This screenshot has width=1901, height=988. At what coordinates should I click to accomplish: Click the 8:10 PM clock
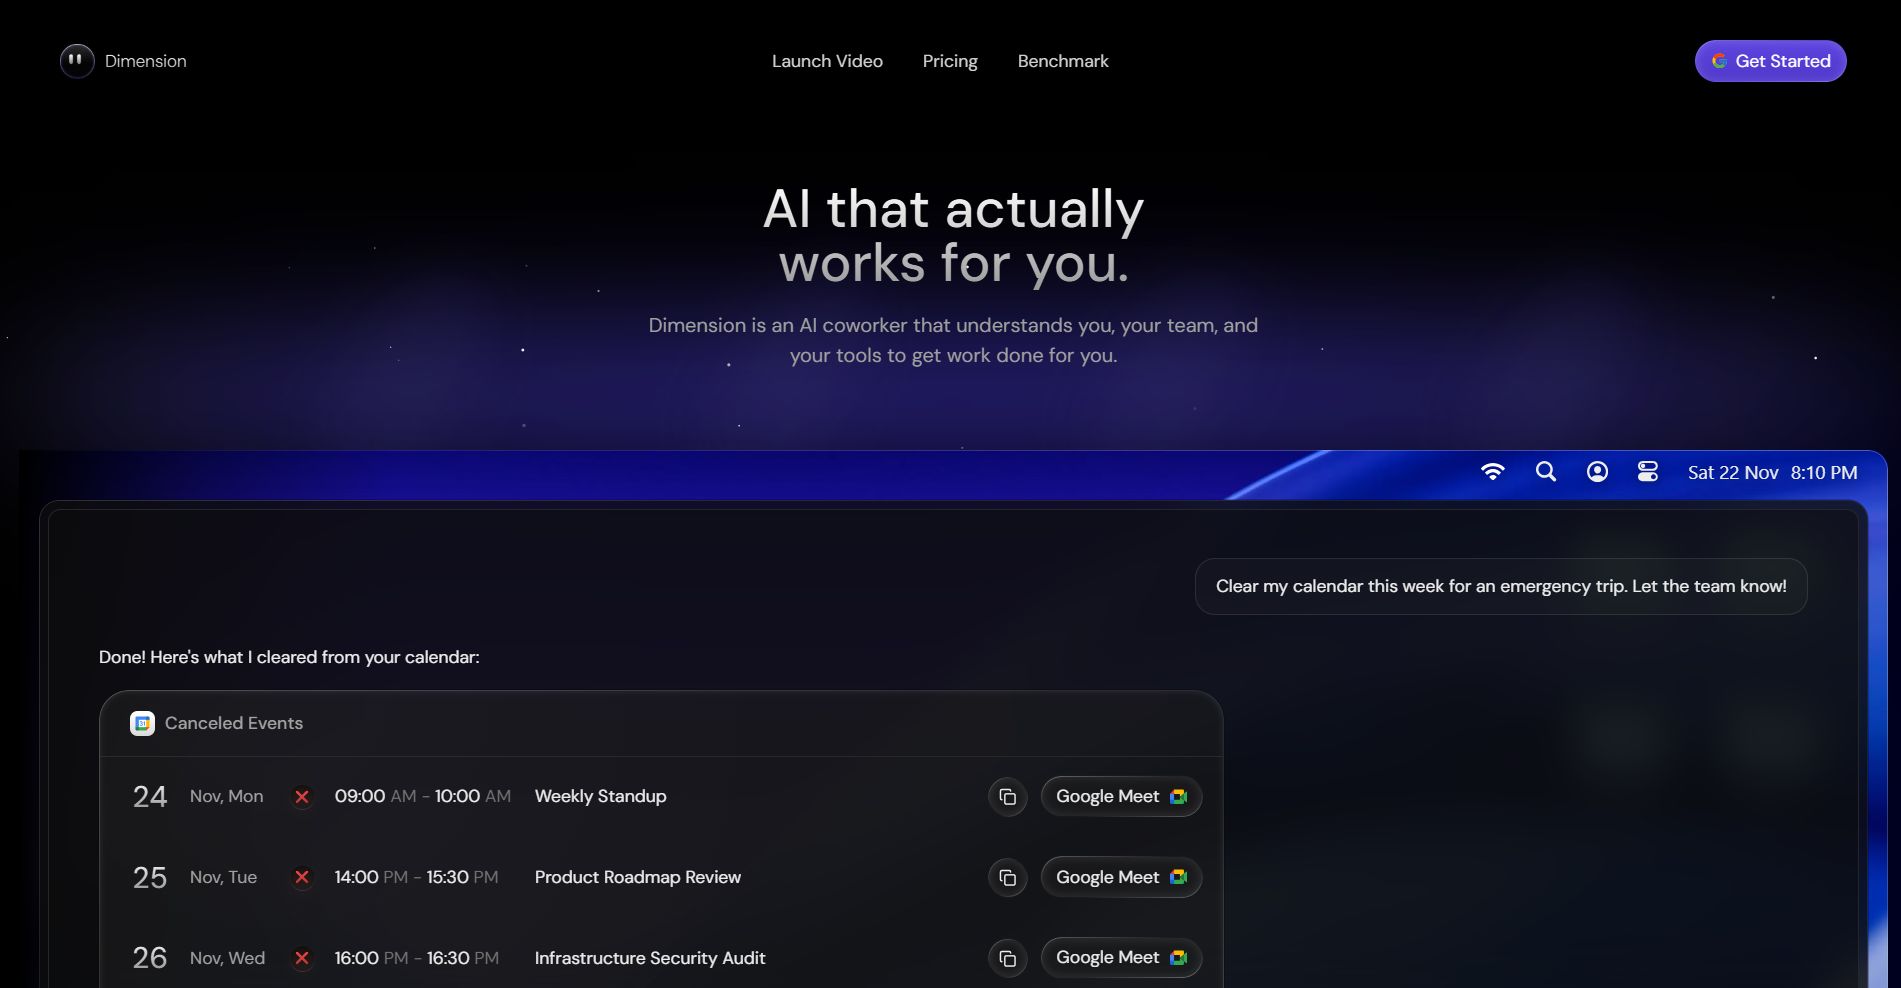tap(1824, 473)
